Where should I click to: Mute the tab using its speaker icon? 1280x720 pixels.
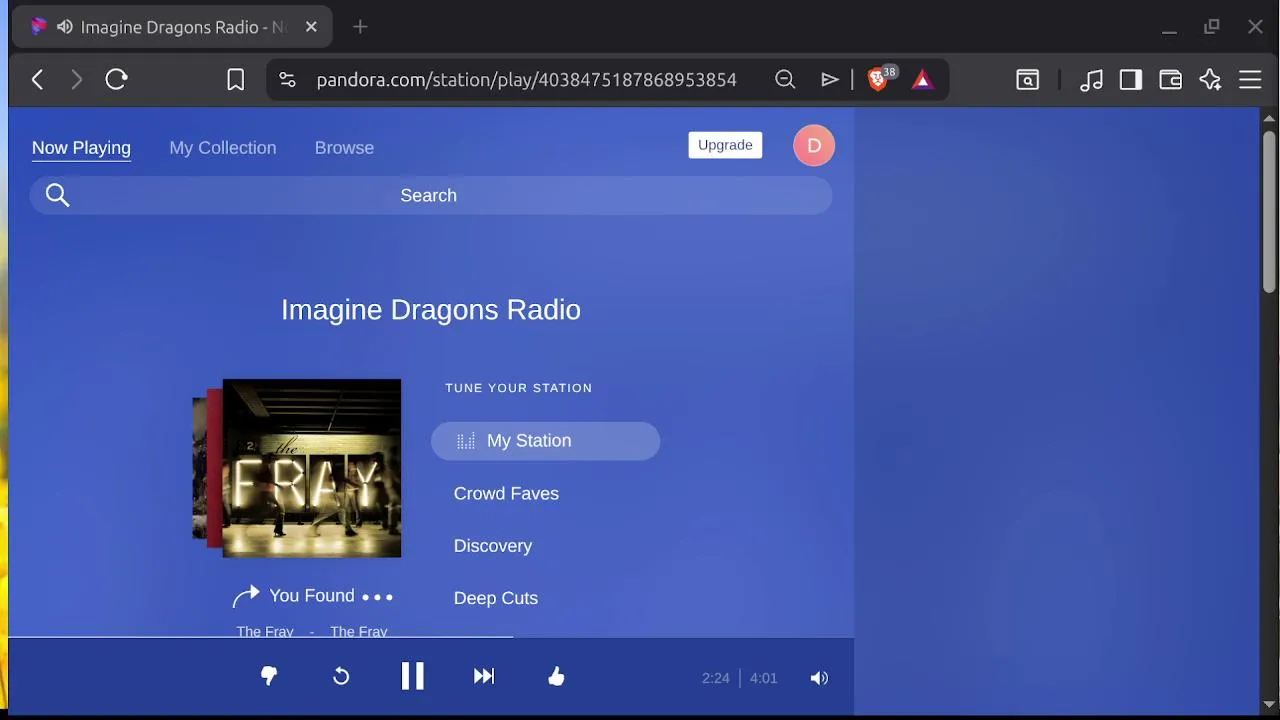(x=65, y=27)
